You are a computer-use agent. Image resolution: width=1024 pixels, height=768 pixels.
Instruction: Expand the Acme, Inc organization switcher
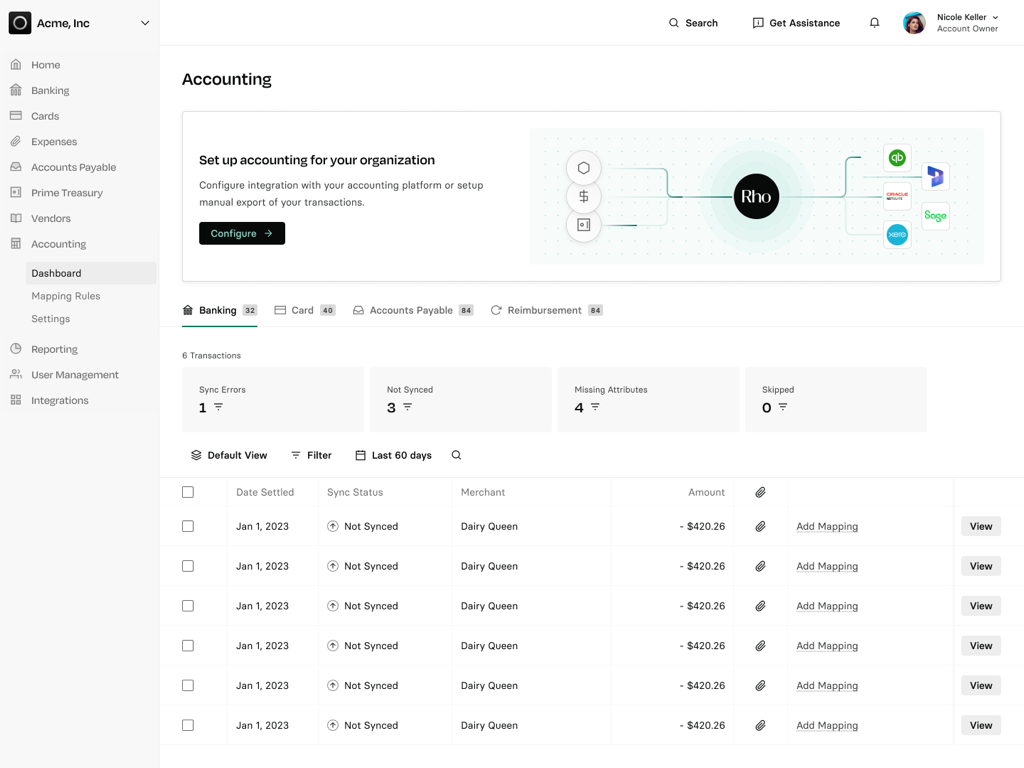click(x=145, y=23)
